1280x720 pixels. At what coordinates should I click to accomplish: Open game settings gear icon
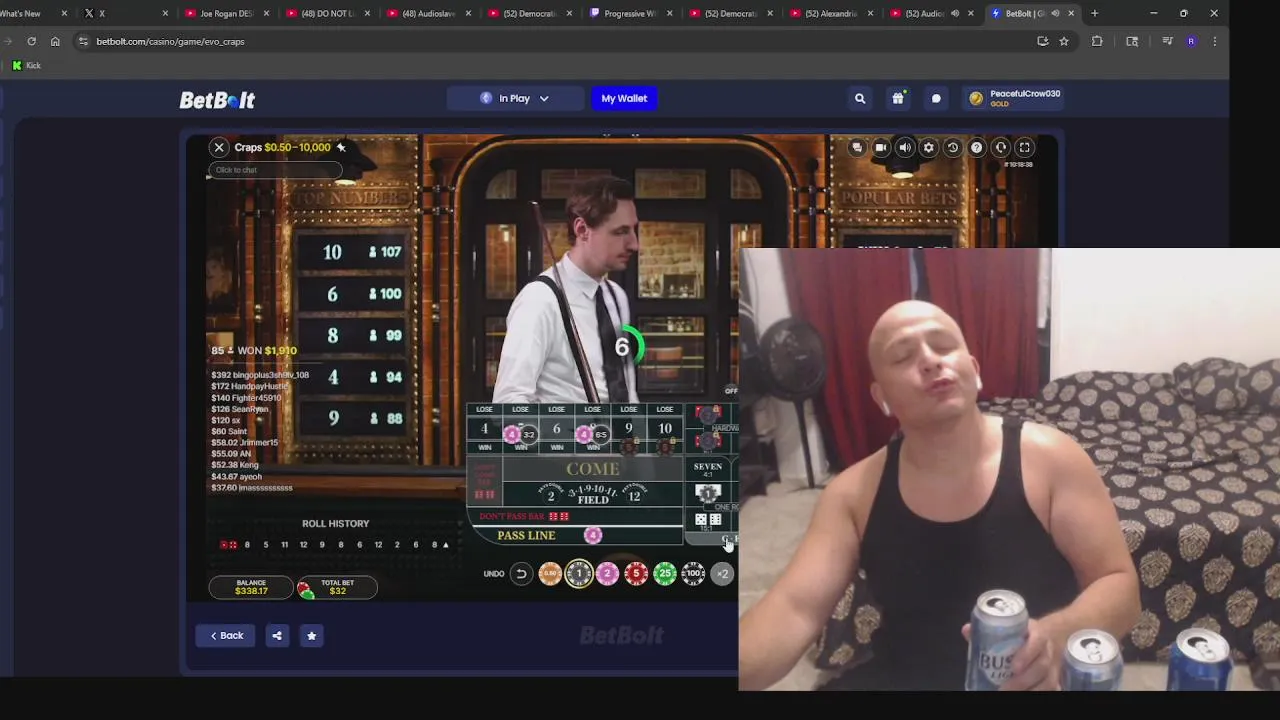pyautogui.click(x=929, y=147)
